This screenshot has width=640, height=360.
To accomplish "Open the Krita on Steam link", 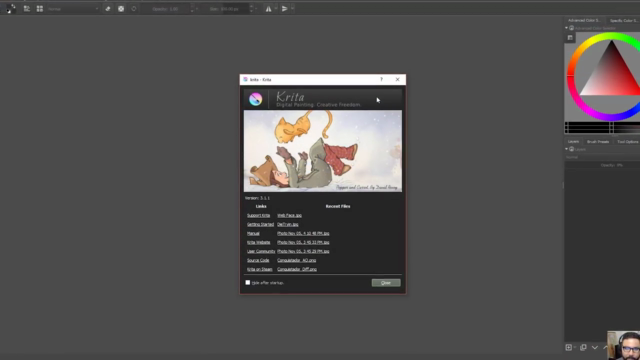I will [x=260, y=269].
